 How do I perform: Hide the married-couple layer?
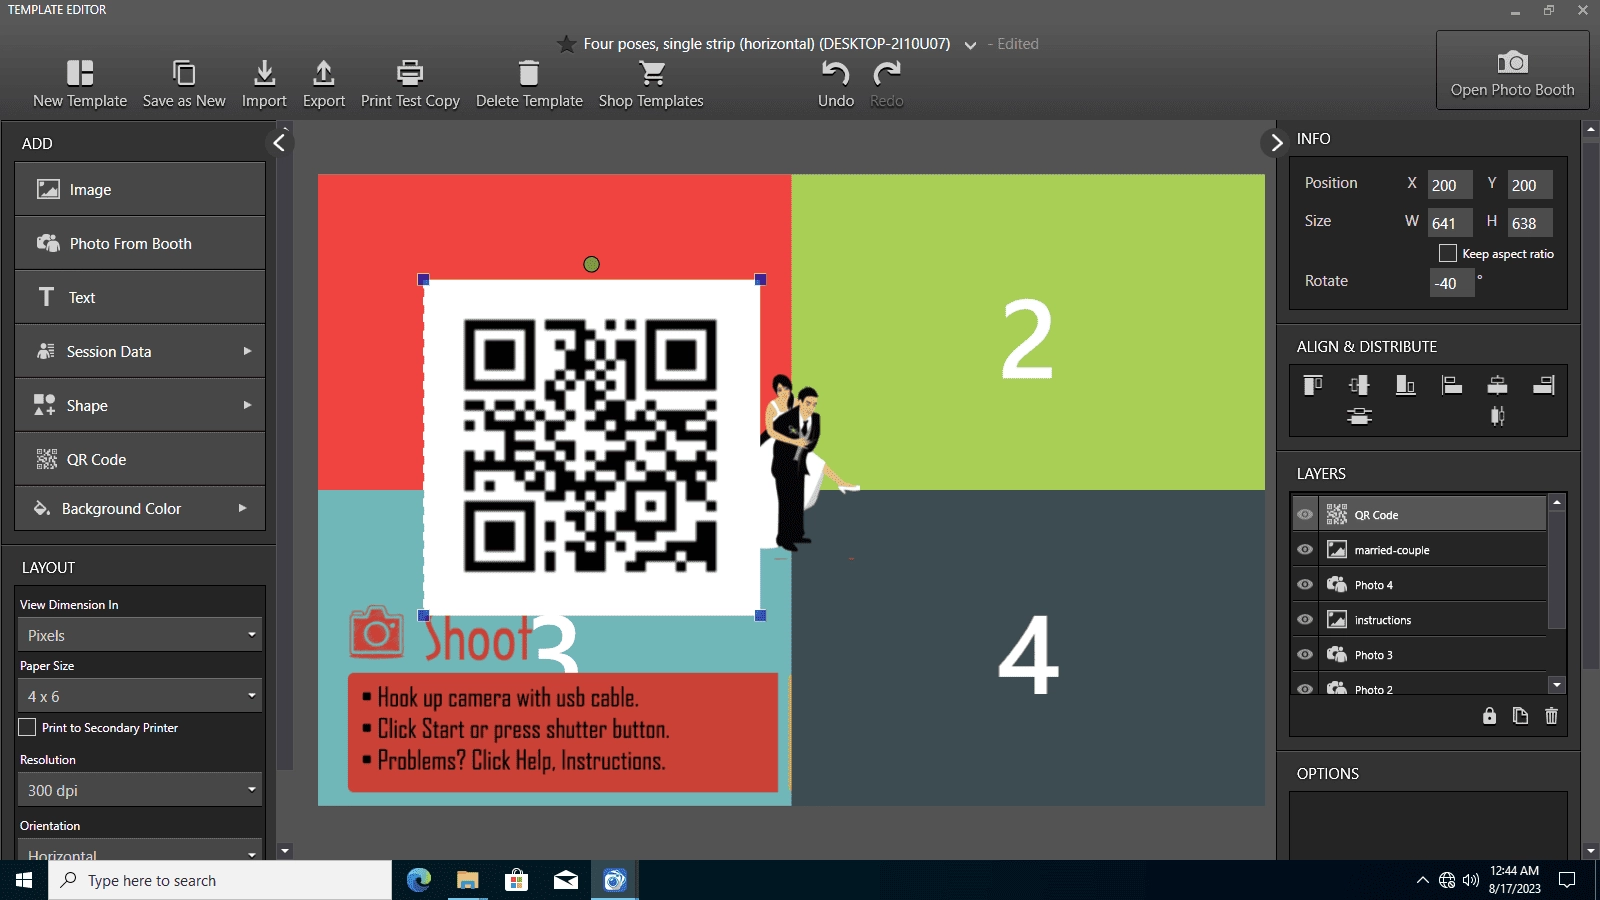tap(1305, 550)
